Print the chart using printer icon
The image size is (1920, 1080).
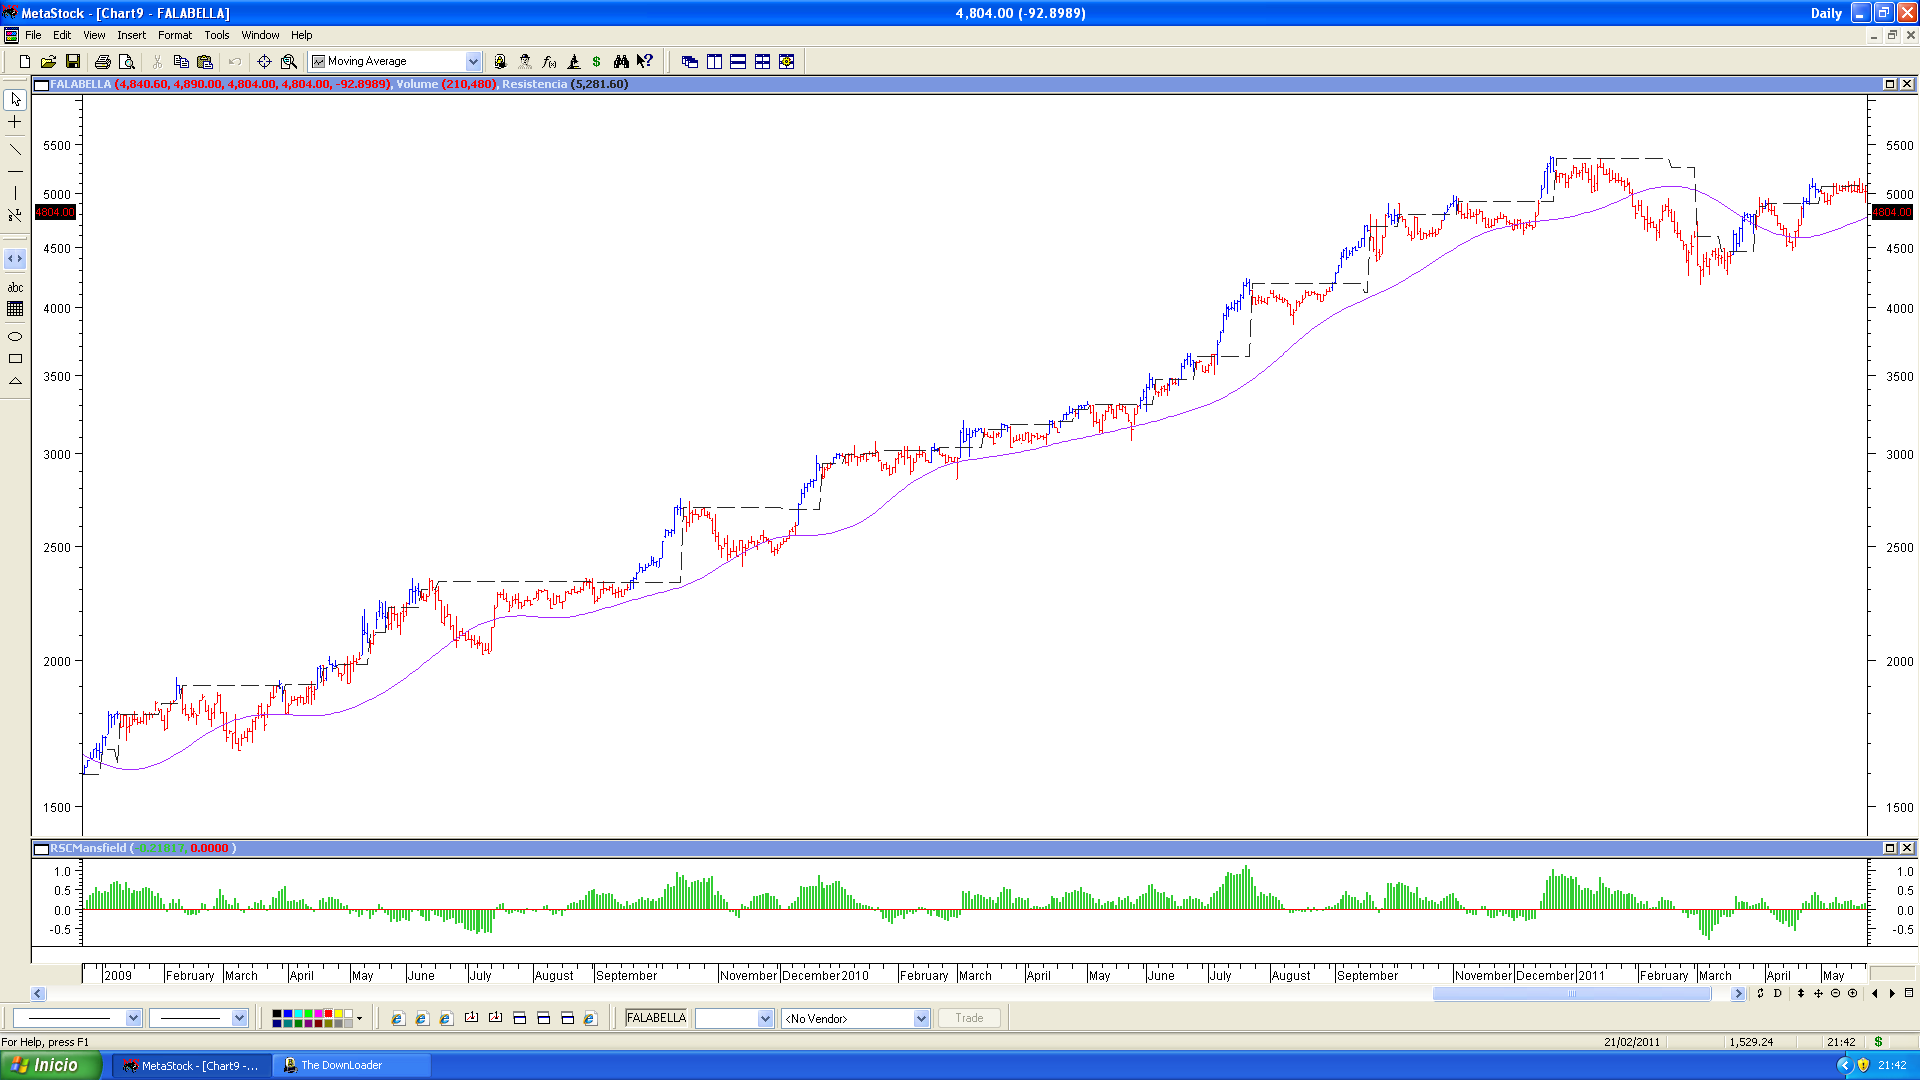pyautogui.click(x=102, y=62)
